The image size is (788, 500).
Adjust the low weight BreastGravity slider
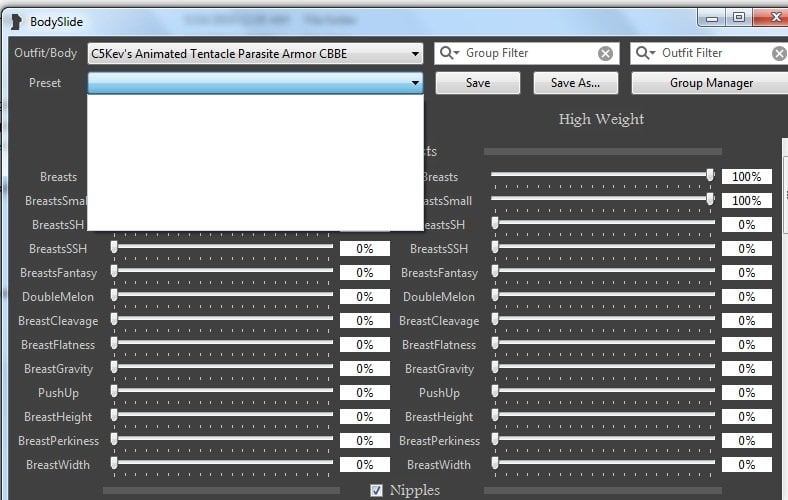222,367
